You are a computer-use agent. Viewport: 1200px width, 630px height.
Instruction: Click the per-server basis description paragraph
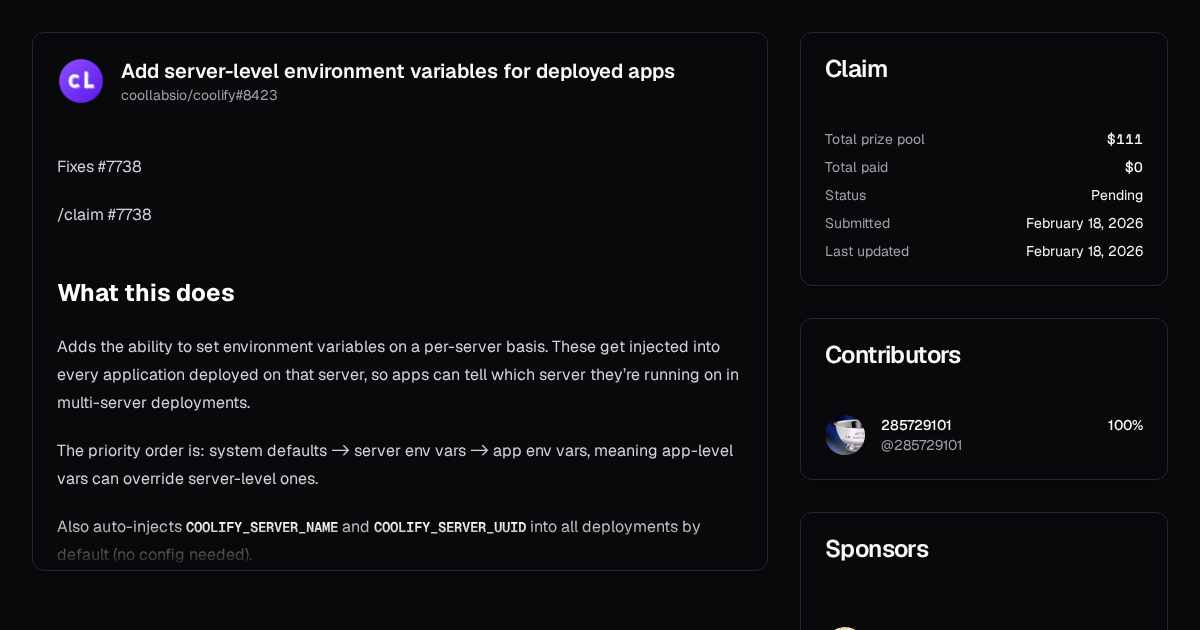pyautogui.click(x=398, y=375)
